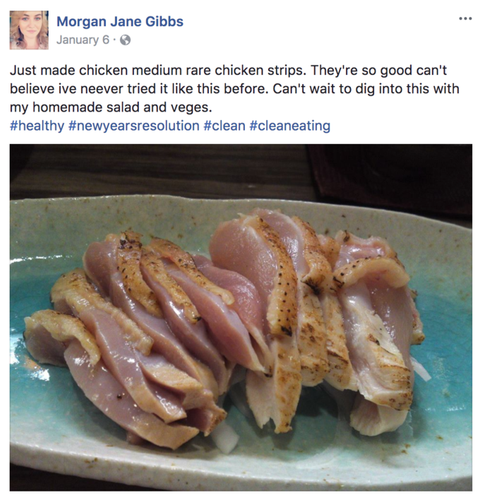Screen dimensions: 480x500
Task: Follow the #healthy hashtag
Action: (x=37, y=126)
